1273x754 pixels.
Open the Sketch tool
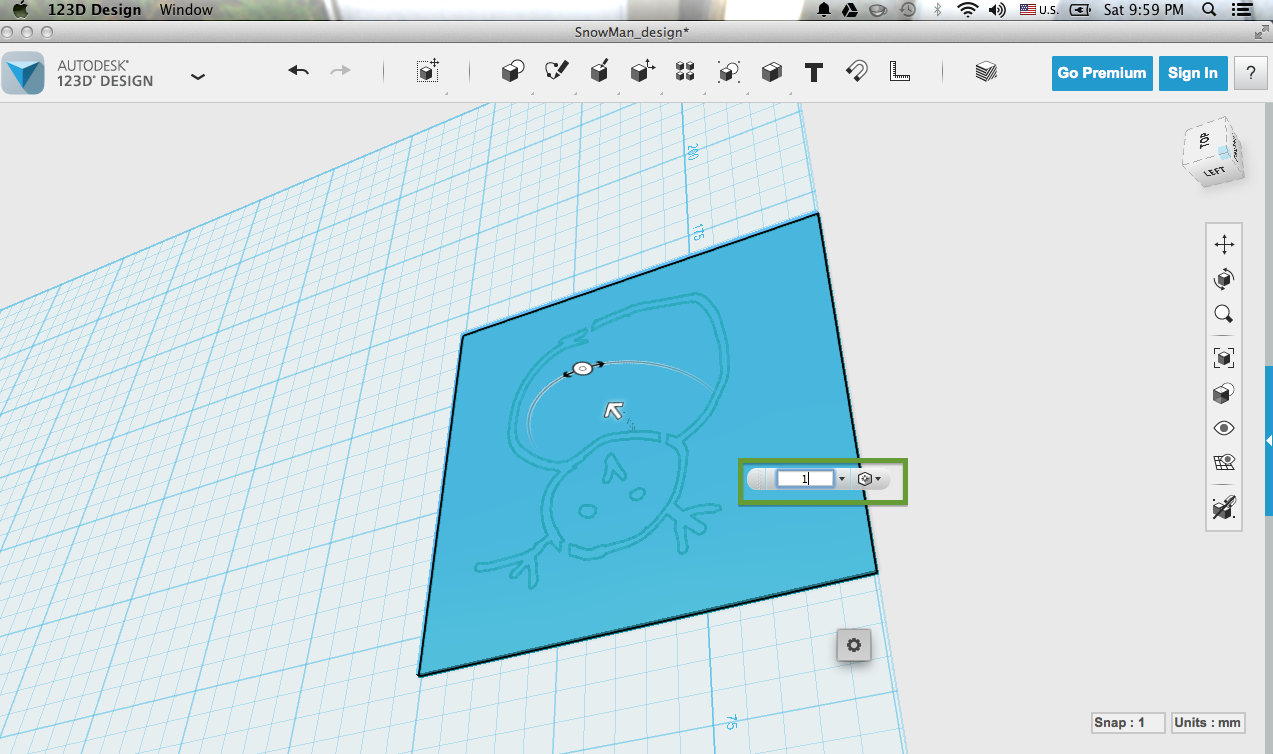point(556,72)
